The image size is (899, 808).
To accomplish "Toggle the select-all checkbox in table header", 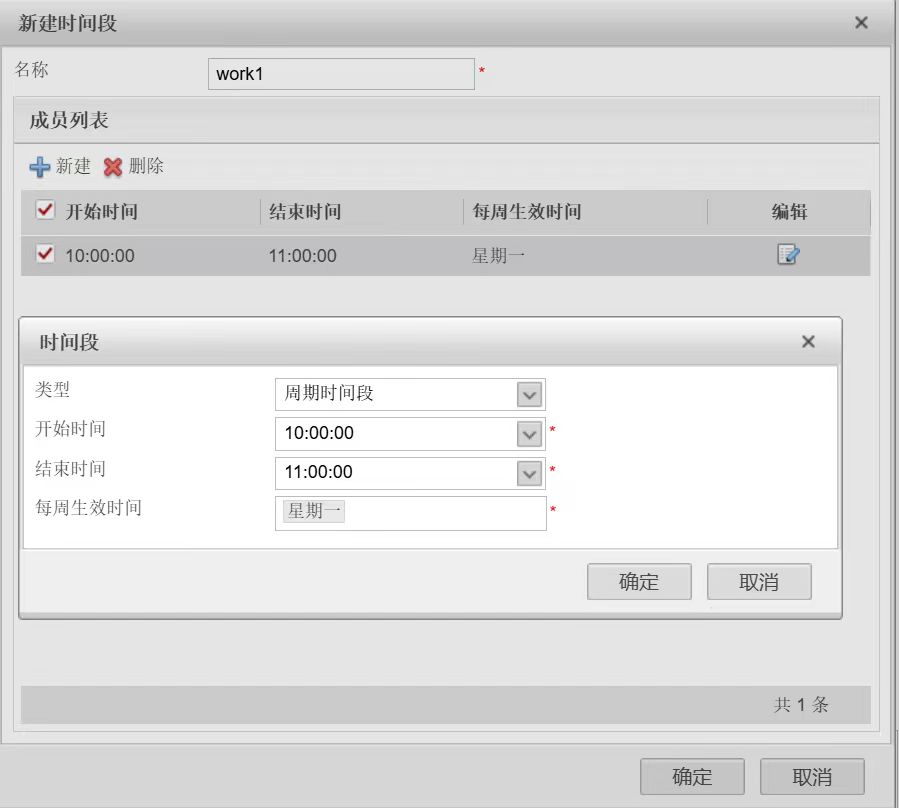I will pos(45,210).
